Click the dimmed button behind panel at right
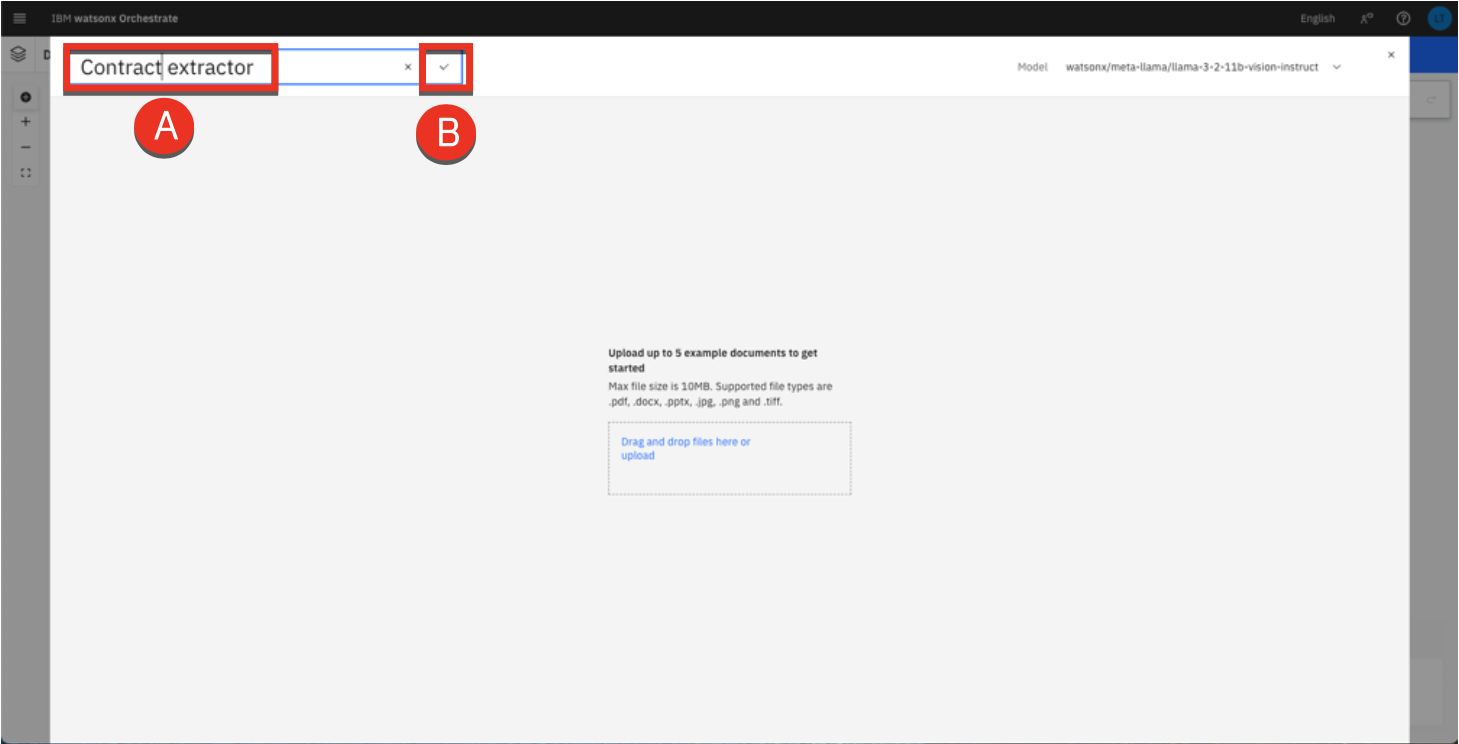1459x744 pixels. point(1433,100)
